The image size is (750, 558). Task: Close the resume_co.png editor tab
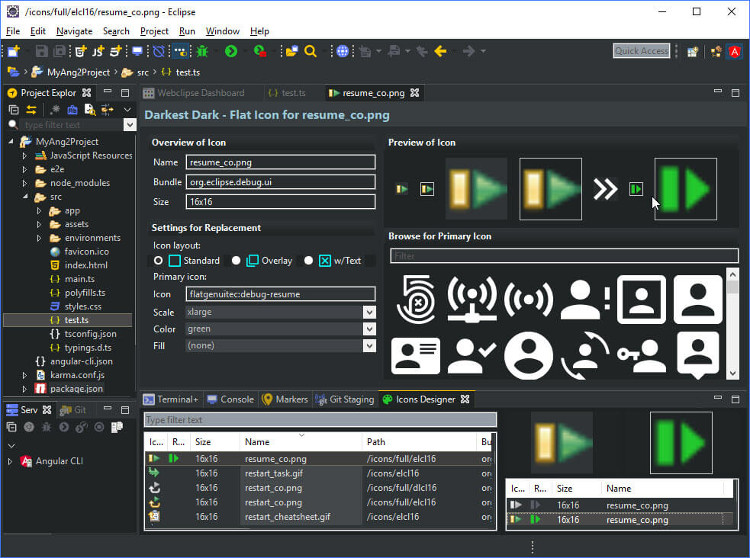(415, 93)
